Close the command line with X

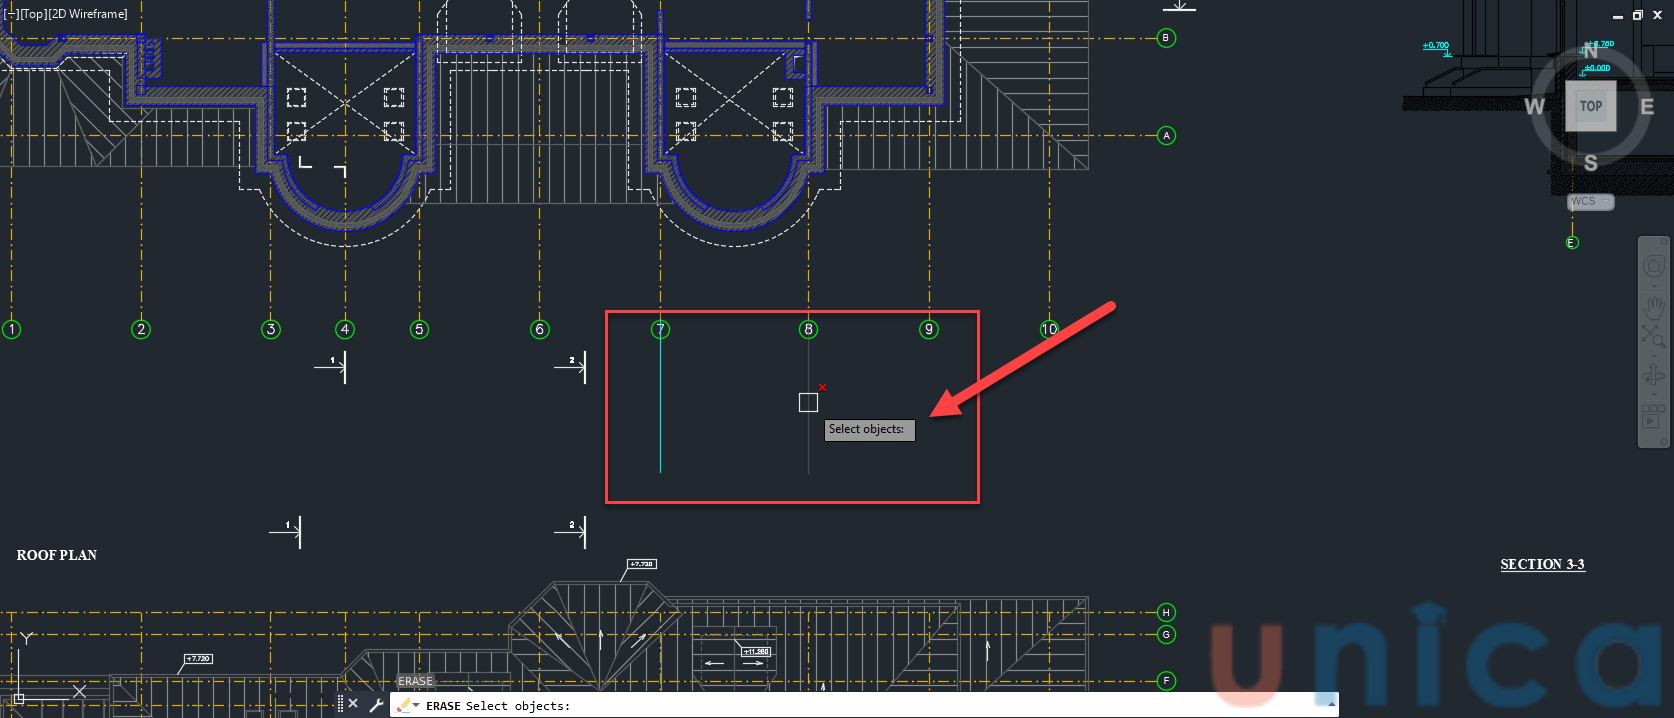[x=353, y=705]
